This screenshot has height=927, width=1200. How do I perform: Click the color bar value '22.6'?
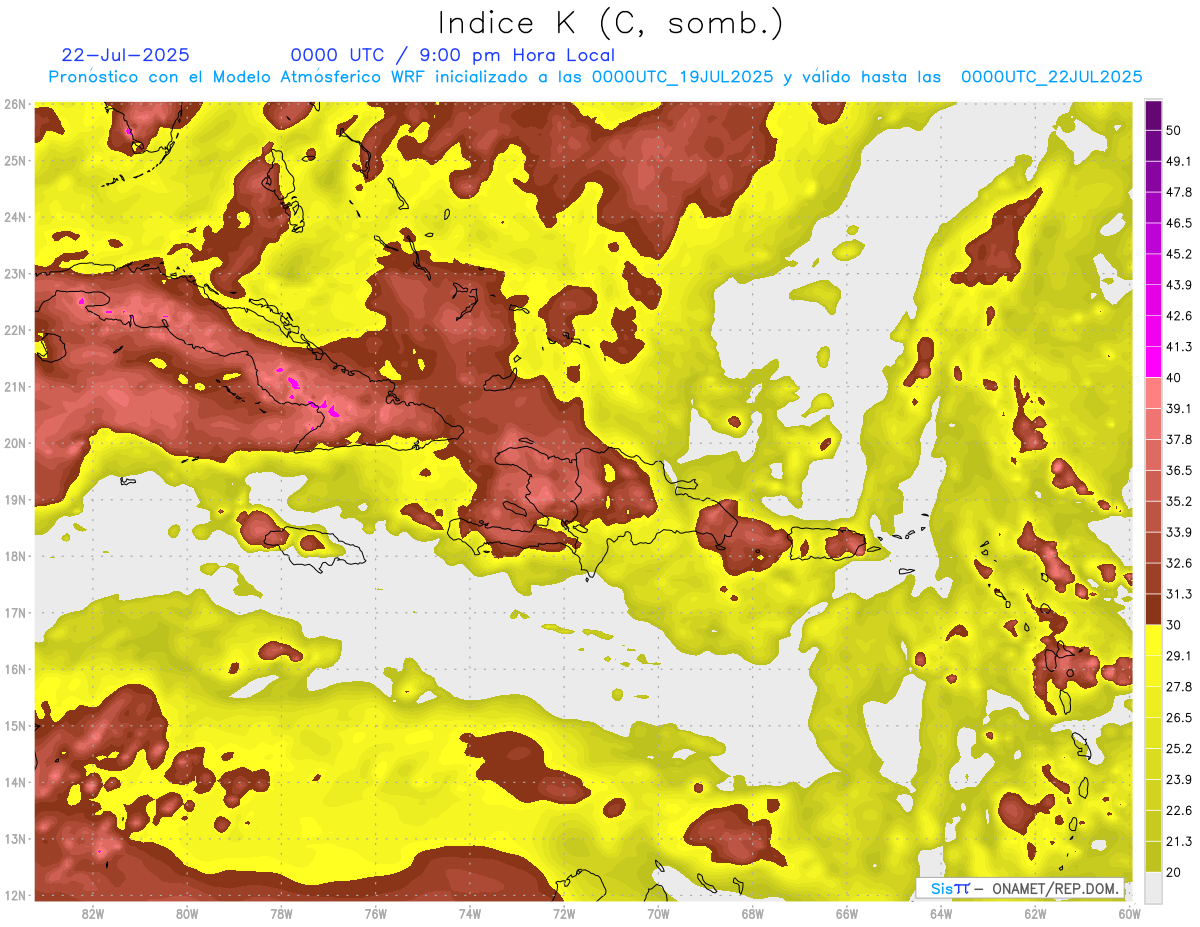[x=1179, y=811]
